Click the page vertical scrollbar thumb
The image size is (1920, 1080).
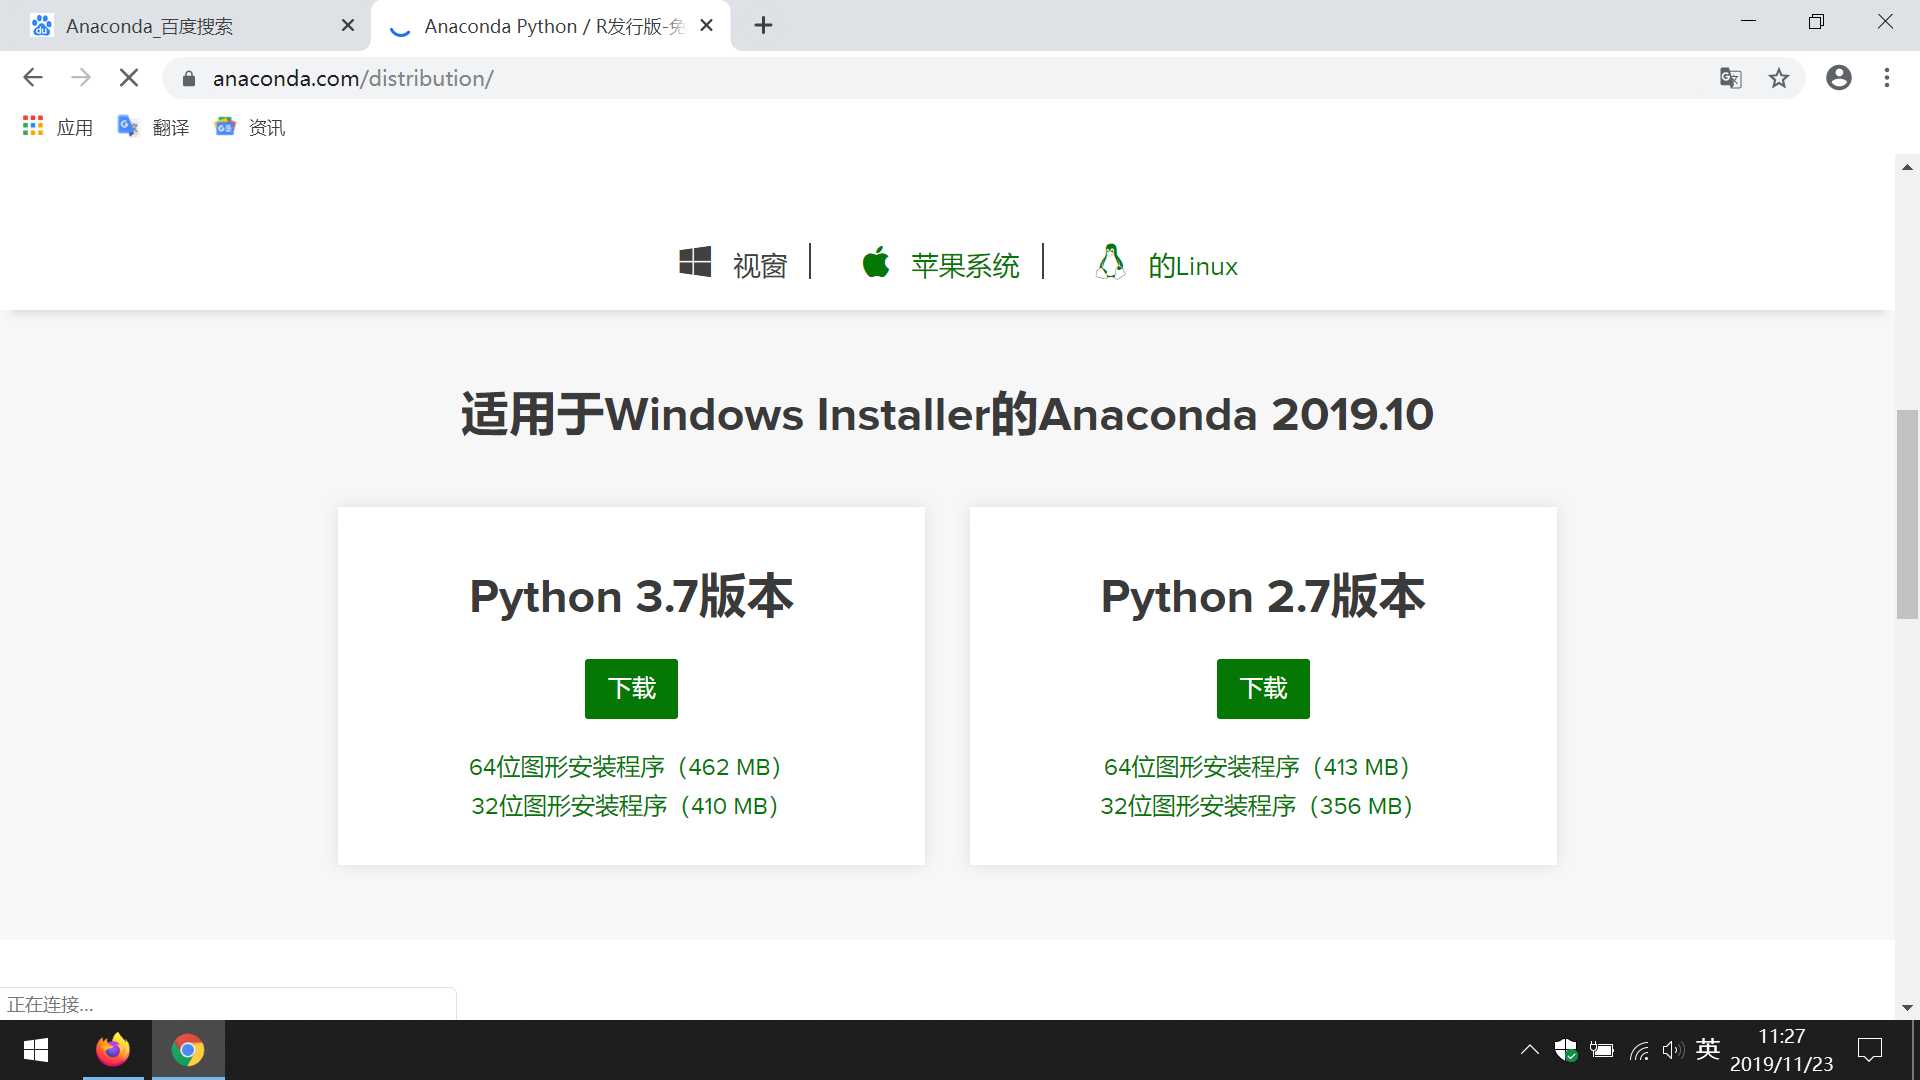click(1907, 514)
